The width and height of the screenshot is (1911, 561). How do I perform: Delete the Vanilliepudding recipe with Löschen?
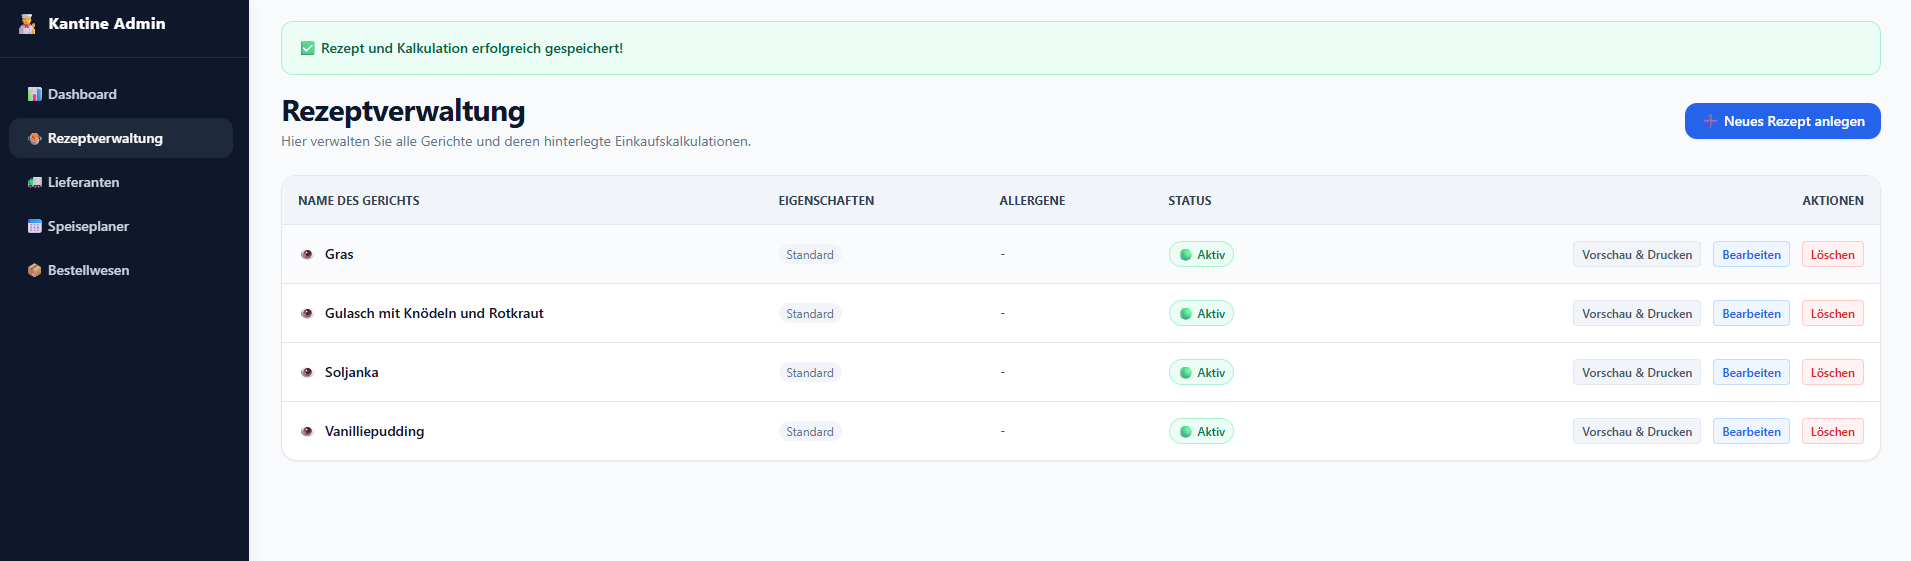pyautogui.click(x=1832, y=431)
